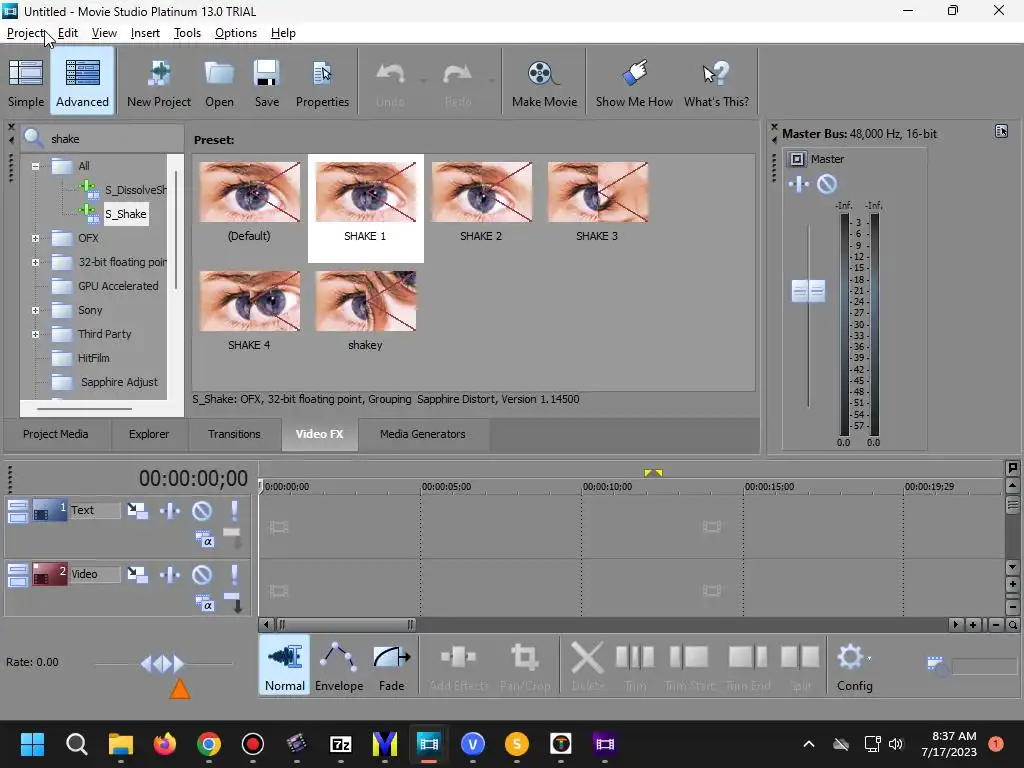
Task: Open compositing mode for Video track
Action: (205, 604)
